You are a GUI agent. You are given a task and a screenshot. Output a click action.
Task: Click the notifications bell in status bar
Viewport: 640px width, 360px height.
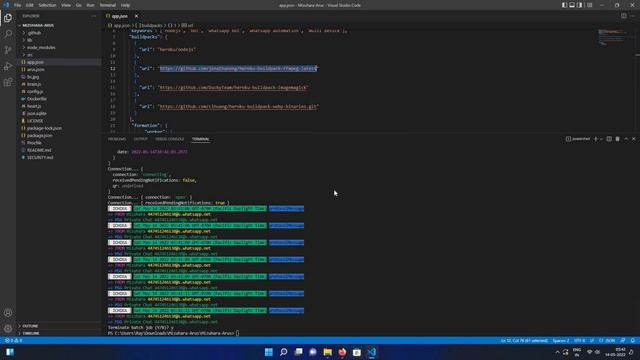pyautogui.click(x=633, y=340)
